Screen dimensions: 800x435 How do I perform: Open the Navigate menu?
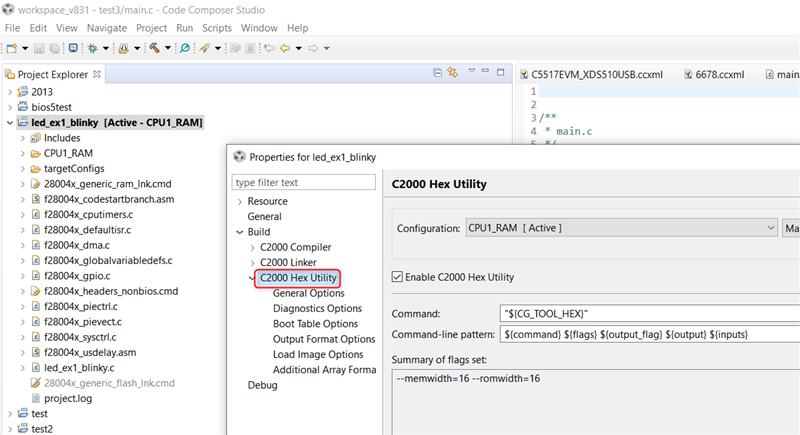coord(107,28)
